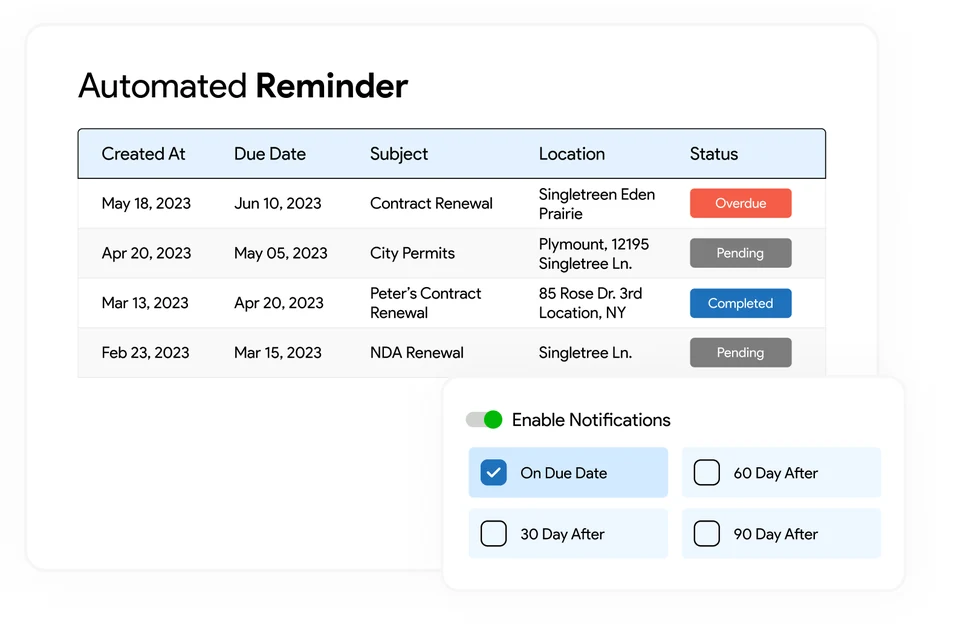The height and width of the screenshot is (640, 960).
Task: Open the NDA Renewal subject
Action: pyautogui.click(x=416, y=353)
